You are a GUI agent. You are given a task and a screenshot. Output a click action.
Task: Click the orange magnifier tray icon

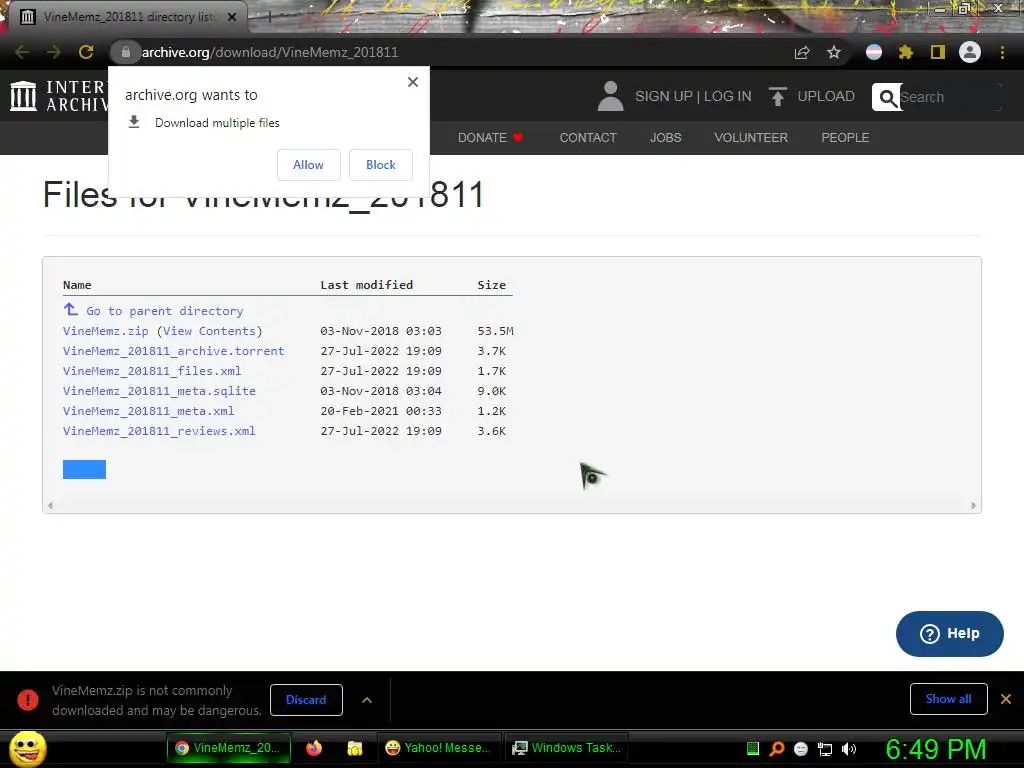(777, 749)
